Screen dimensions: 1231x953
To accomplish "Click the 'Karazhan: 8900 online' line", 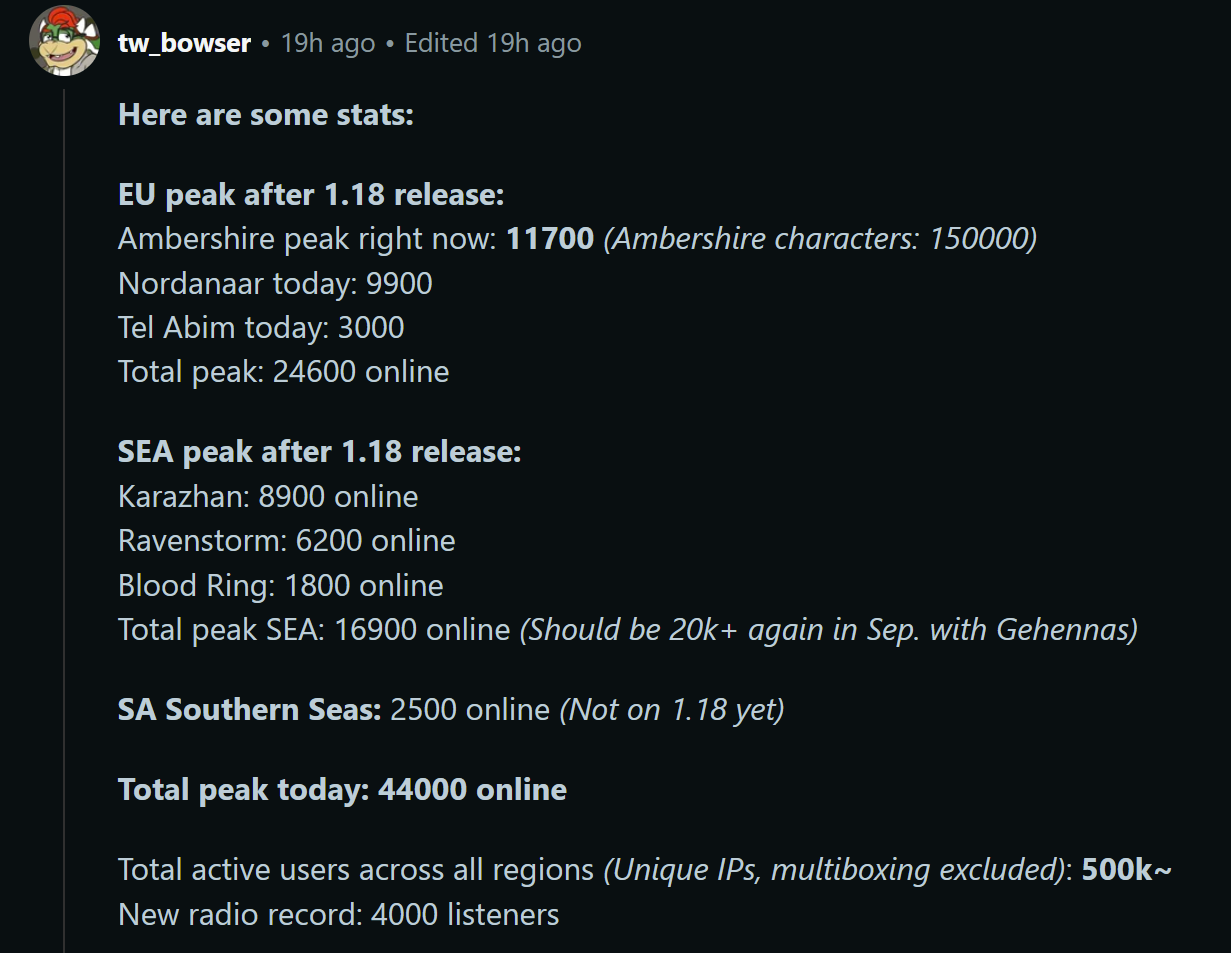I will (268, 496).
